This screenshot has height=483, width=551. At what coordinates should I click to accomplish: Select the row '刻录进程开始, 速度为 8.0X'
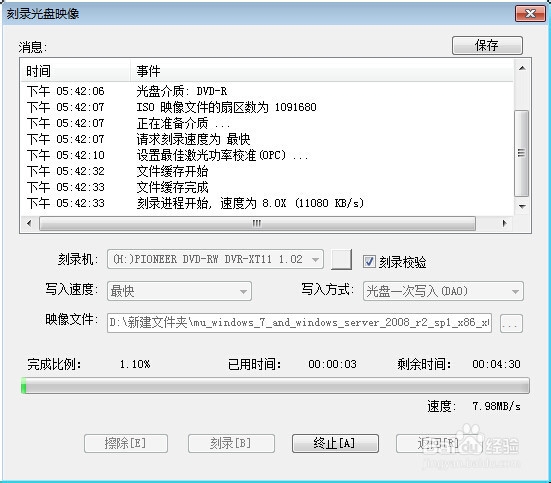pos(267,203)
